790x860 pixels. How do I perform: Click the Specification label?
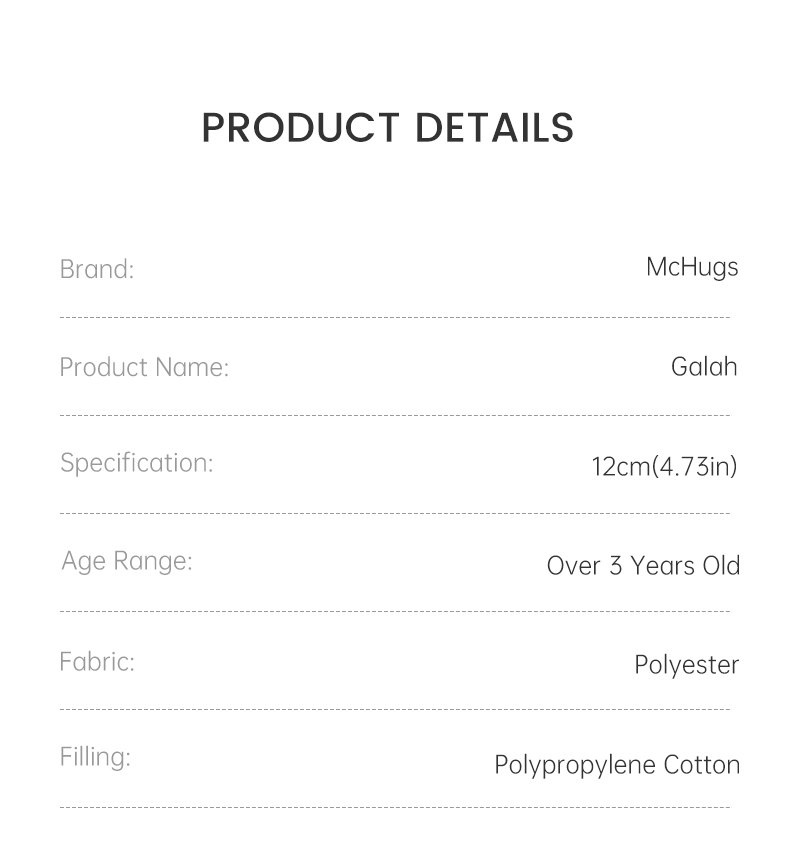click(137, 463)
